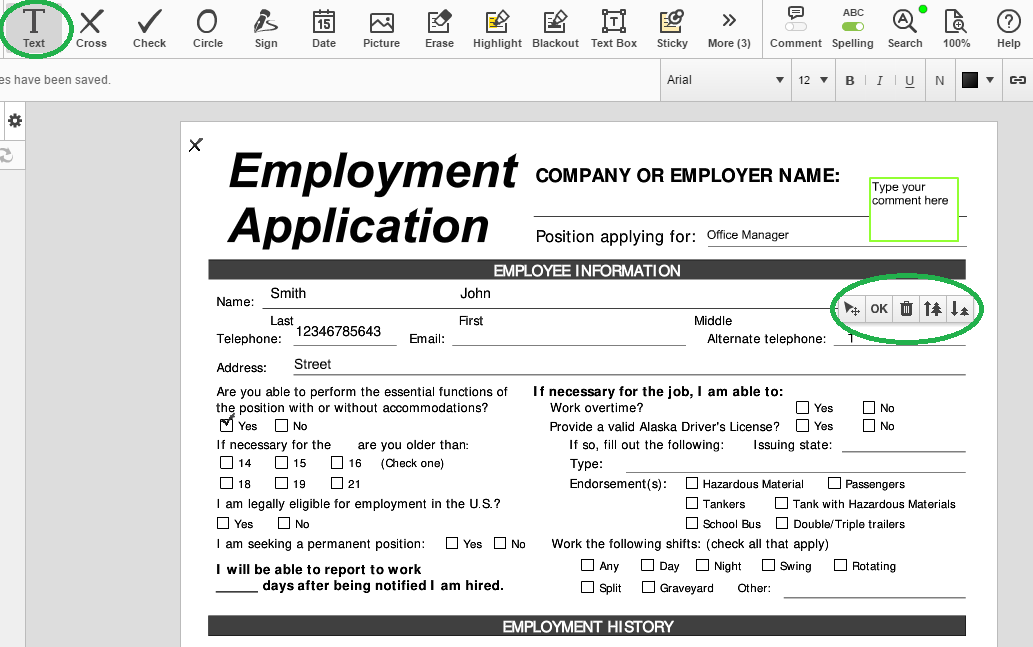Click the Issuing state field
The image size is (1033, 647).
pos(903,445)
